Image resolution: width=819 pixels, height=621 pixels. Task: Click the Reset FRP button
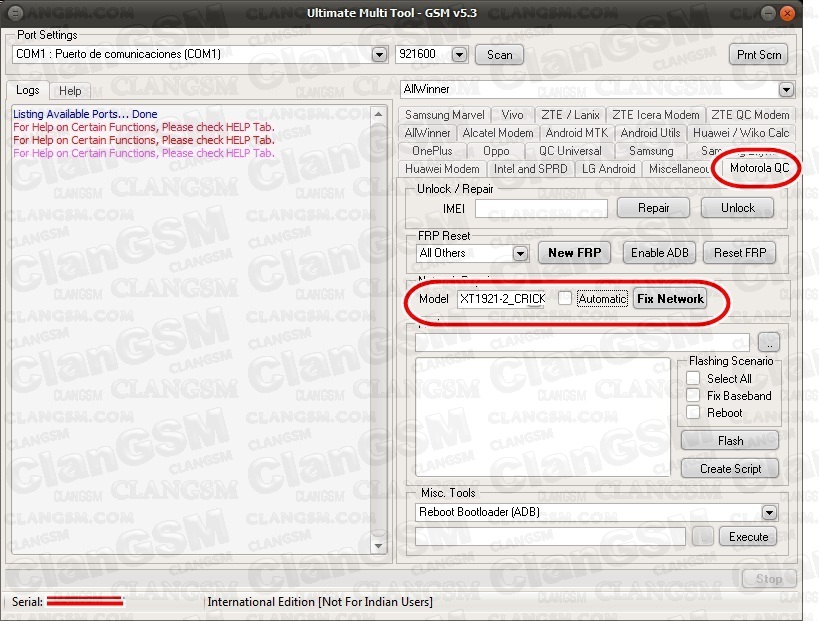pos(740,253)
